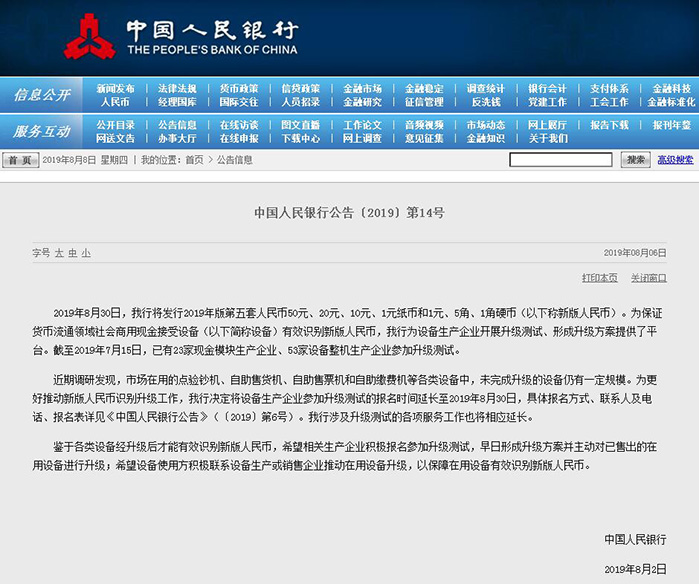699x584 pixels.
Task: Open the 法律法规 menu item
Action: pyautogui.click(x=177, y=89)
